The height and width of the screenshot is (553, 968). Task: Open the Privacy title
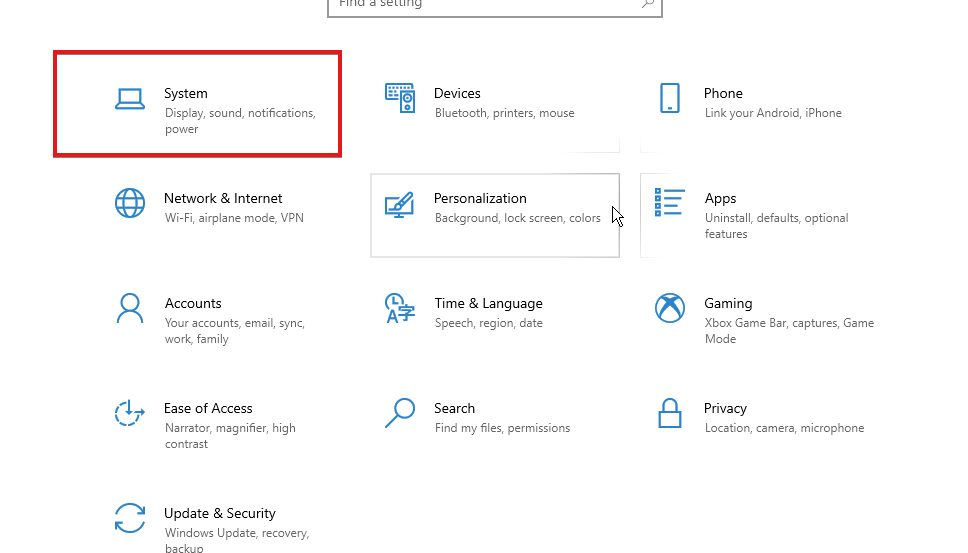725,409
